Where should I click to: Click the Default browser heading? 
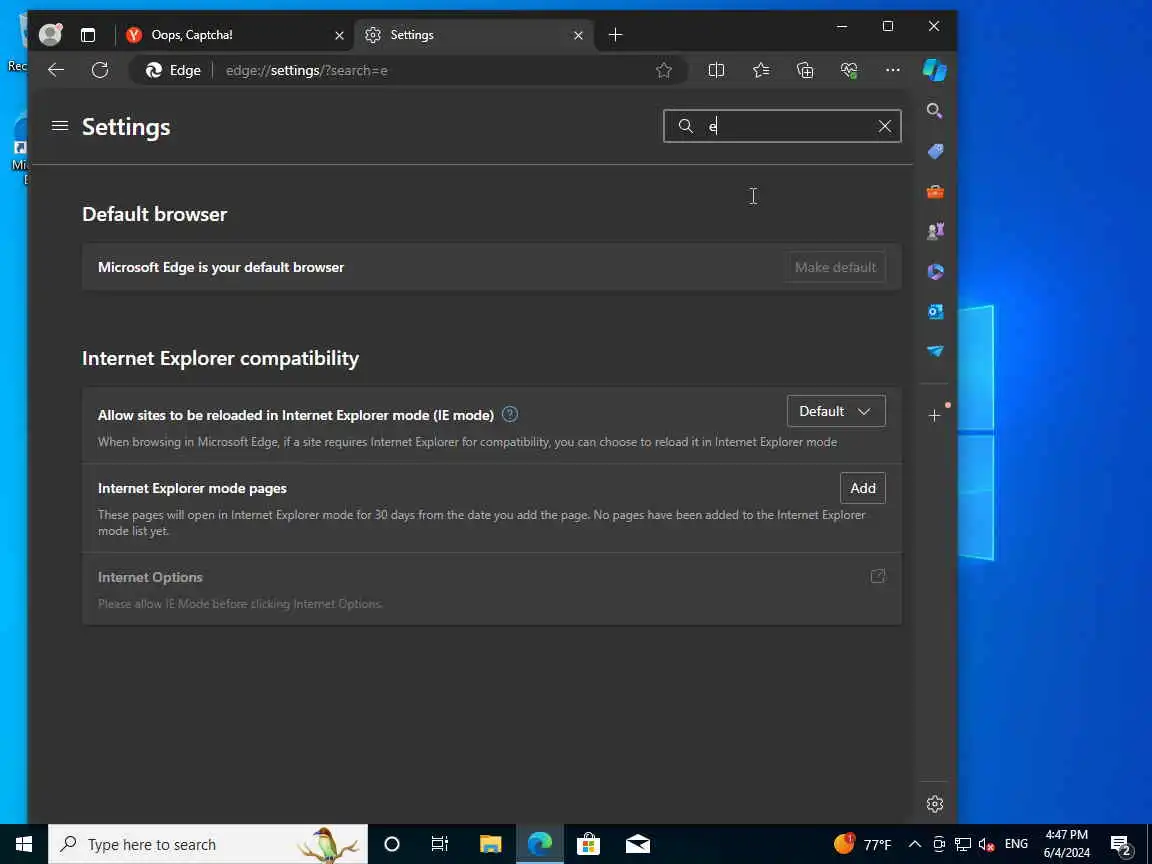coord(155,214)
